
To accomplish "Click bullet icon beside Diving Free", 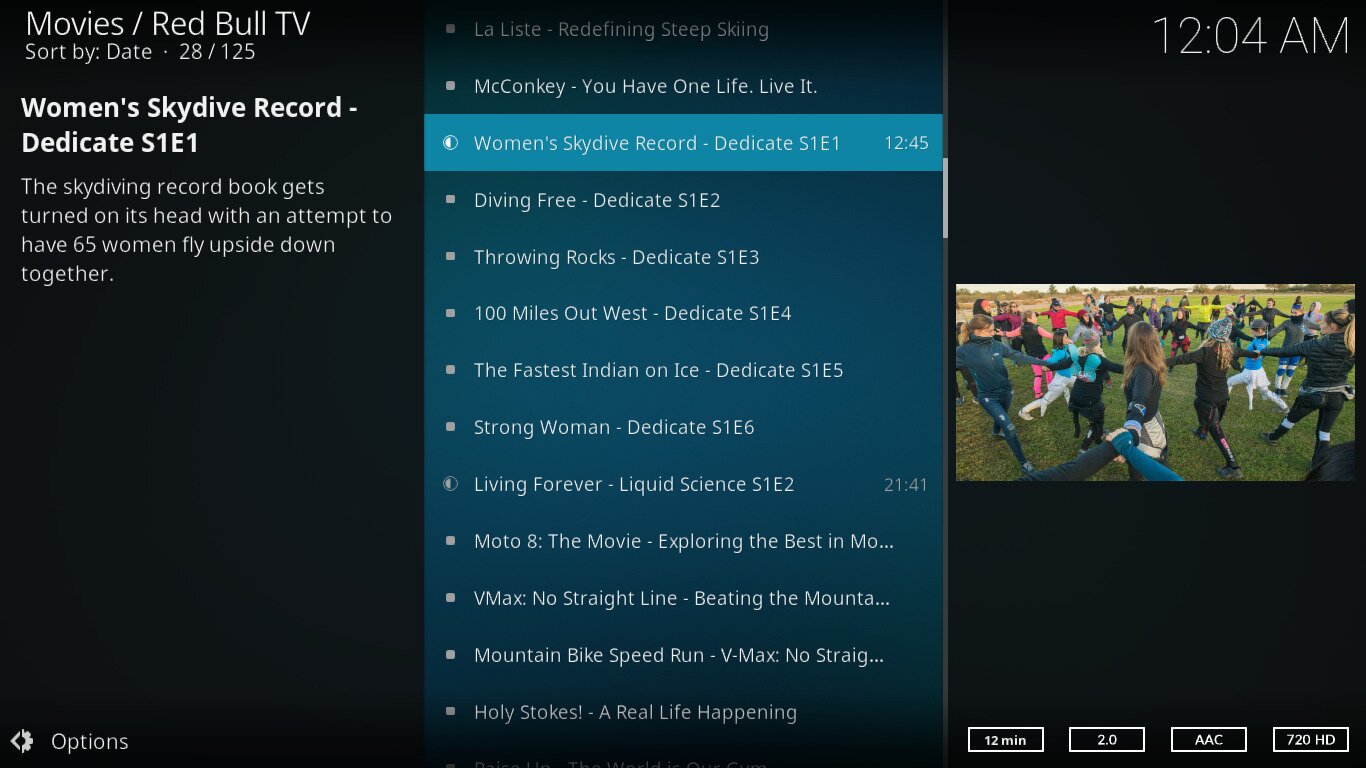I will [451, 200].
